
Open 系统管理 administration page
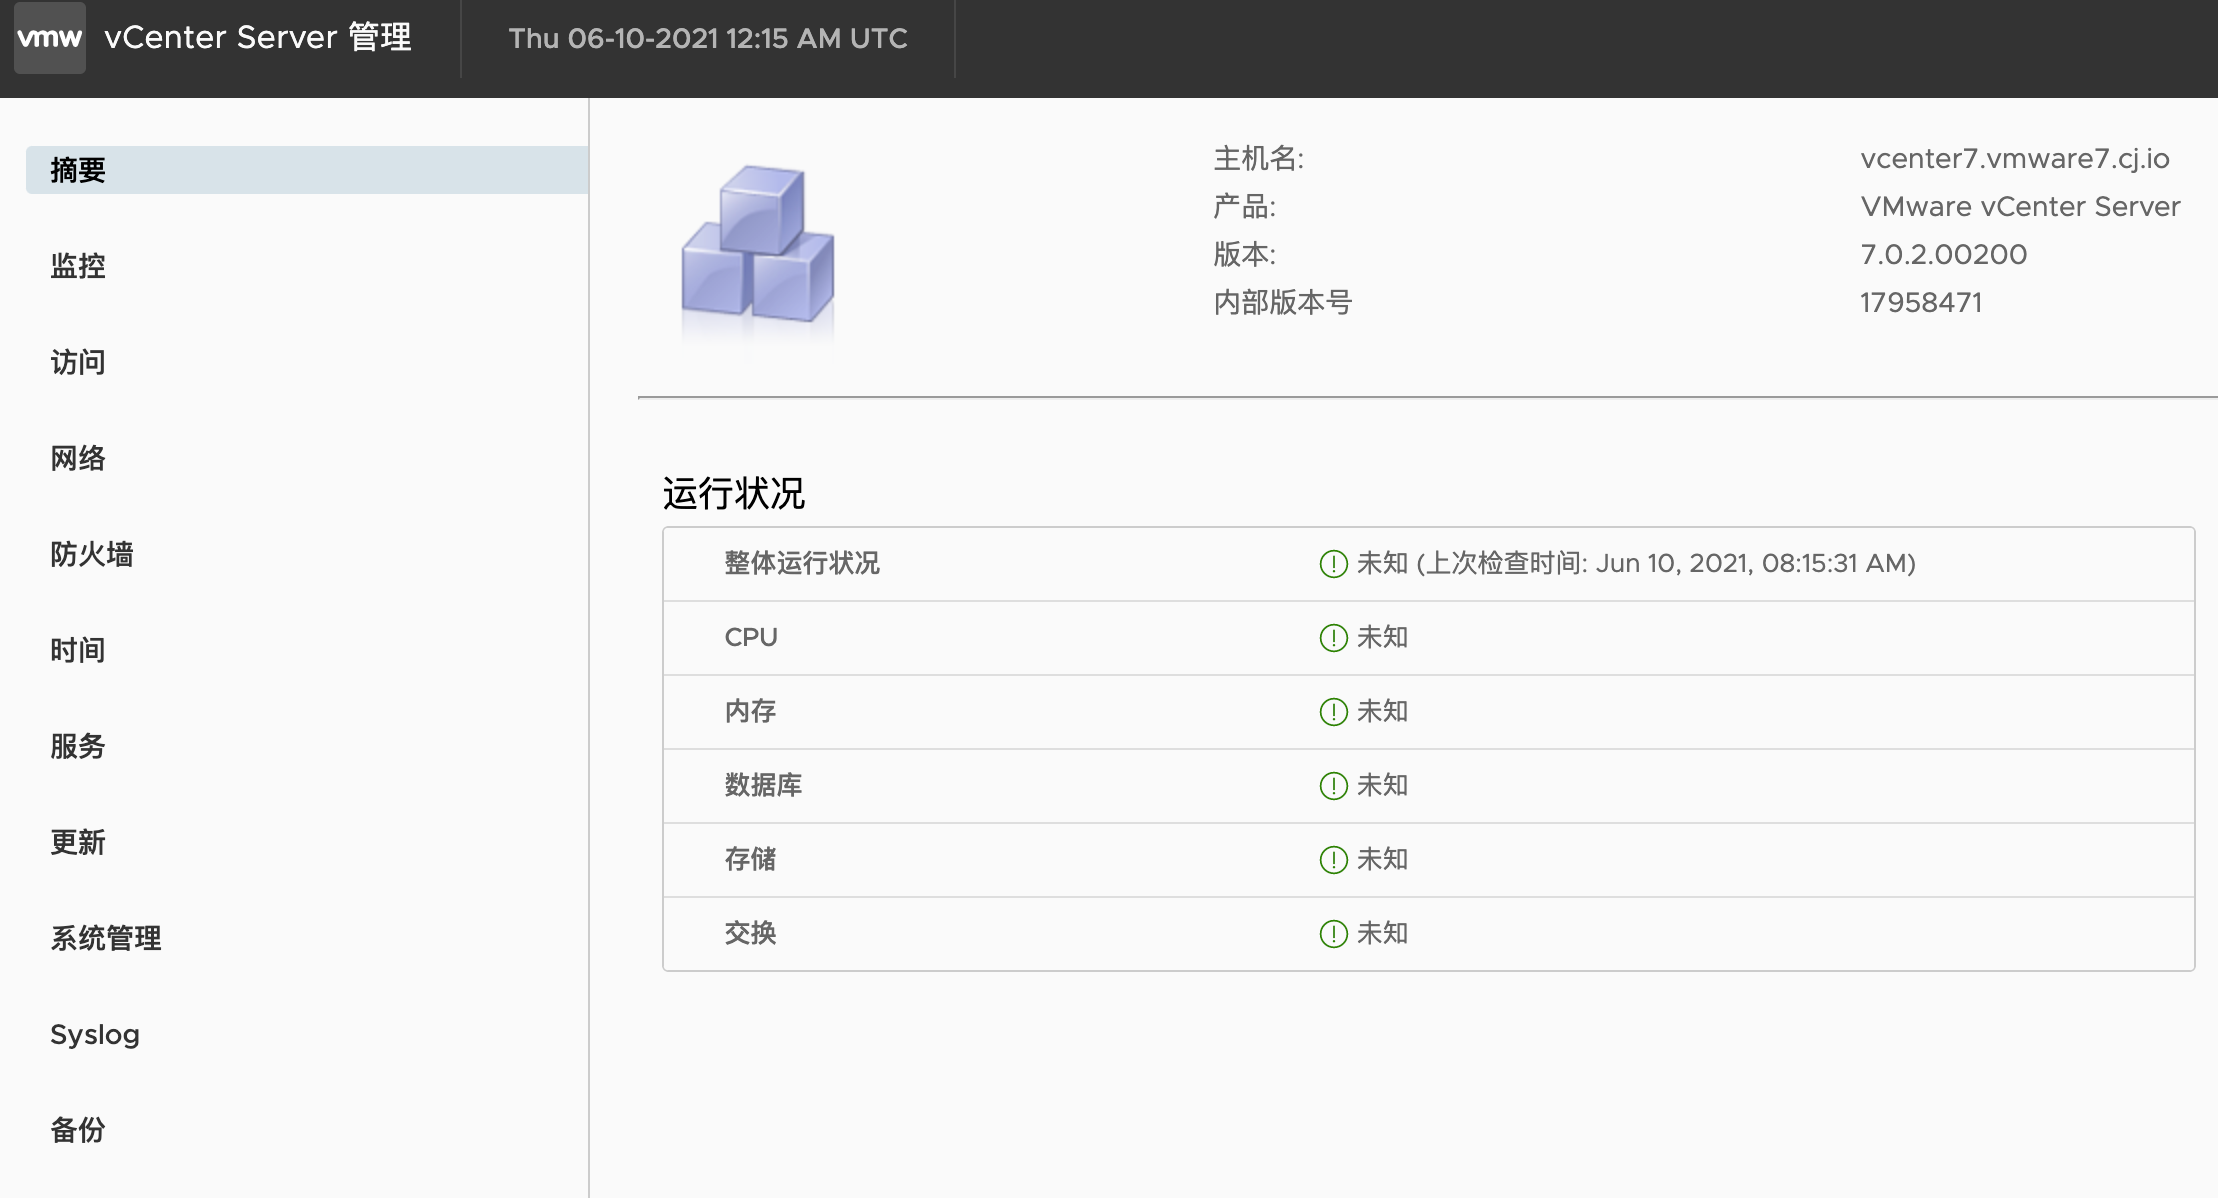(x=106, y=938)
